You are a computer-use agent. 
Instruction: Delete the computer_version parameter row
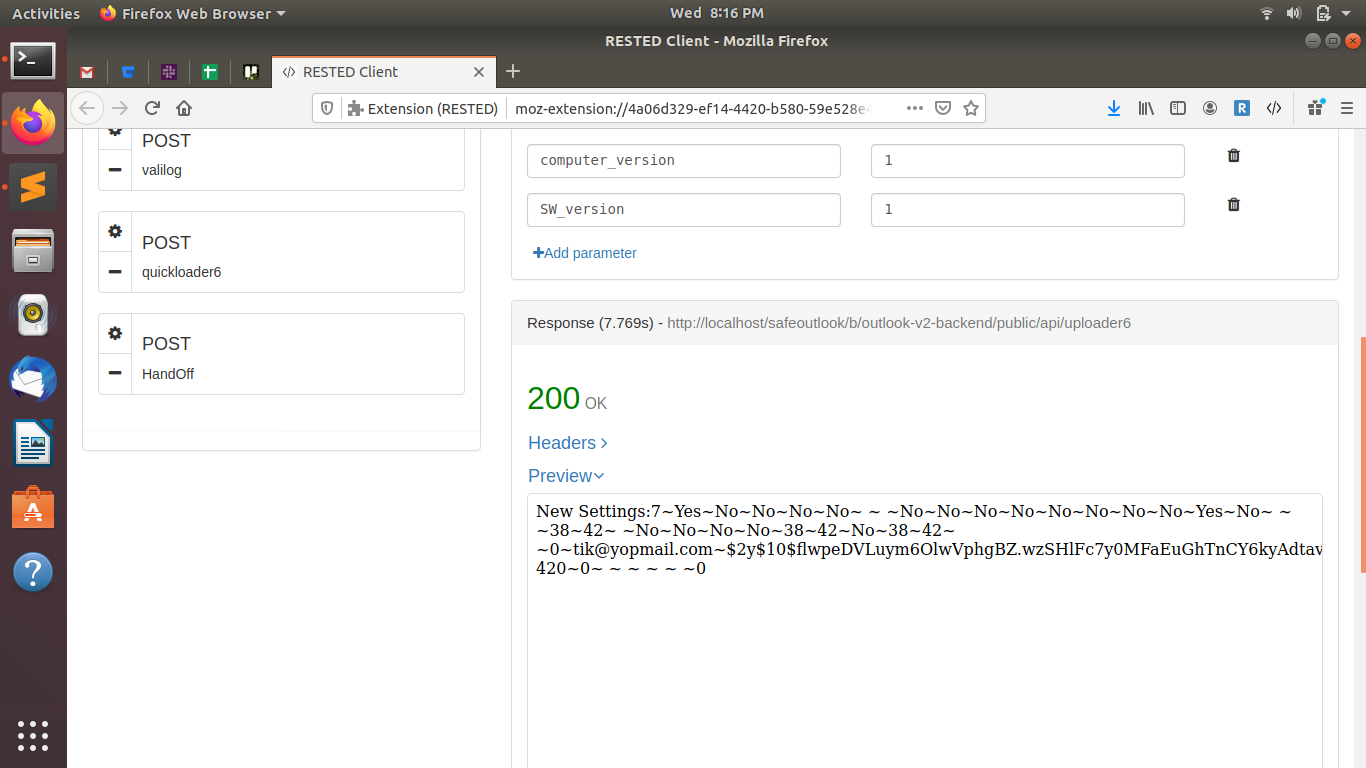(x=1233, y=156)
